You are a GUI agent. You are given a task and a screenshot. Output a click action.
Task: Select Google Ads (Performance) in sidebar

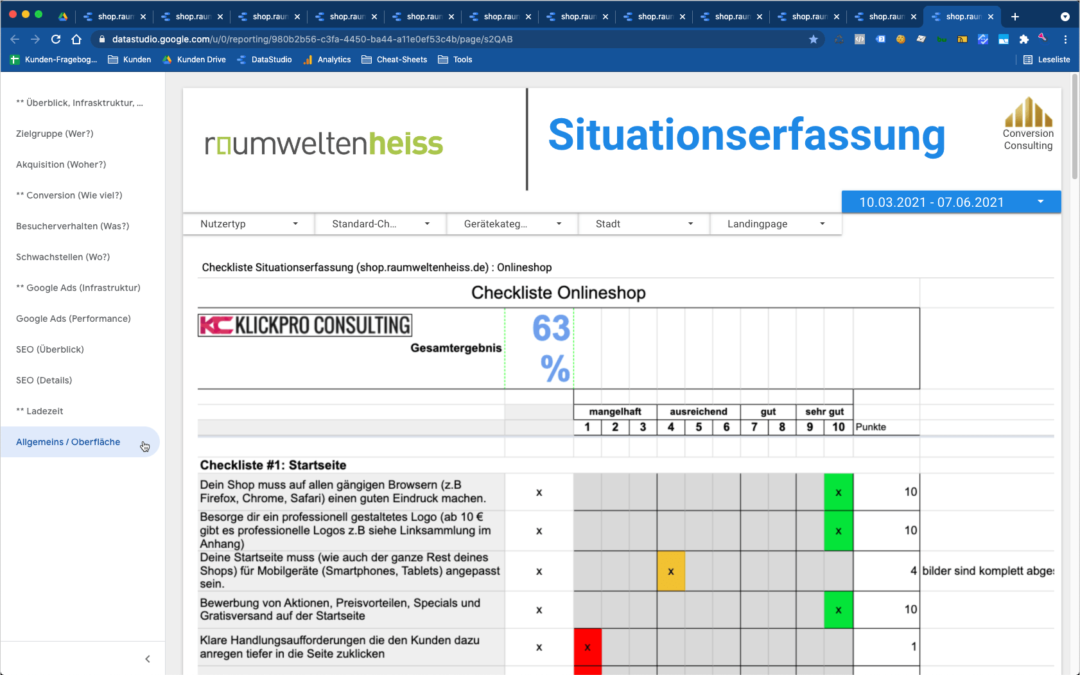[73, 318]
